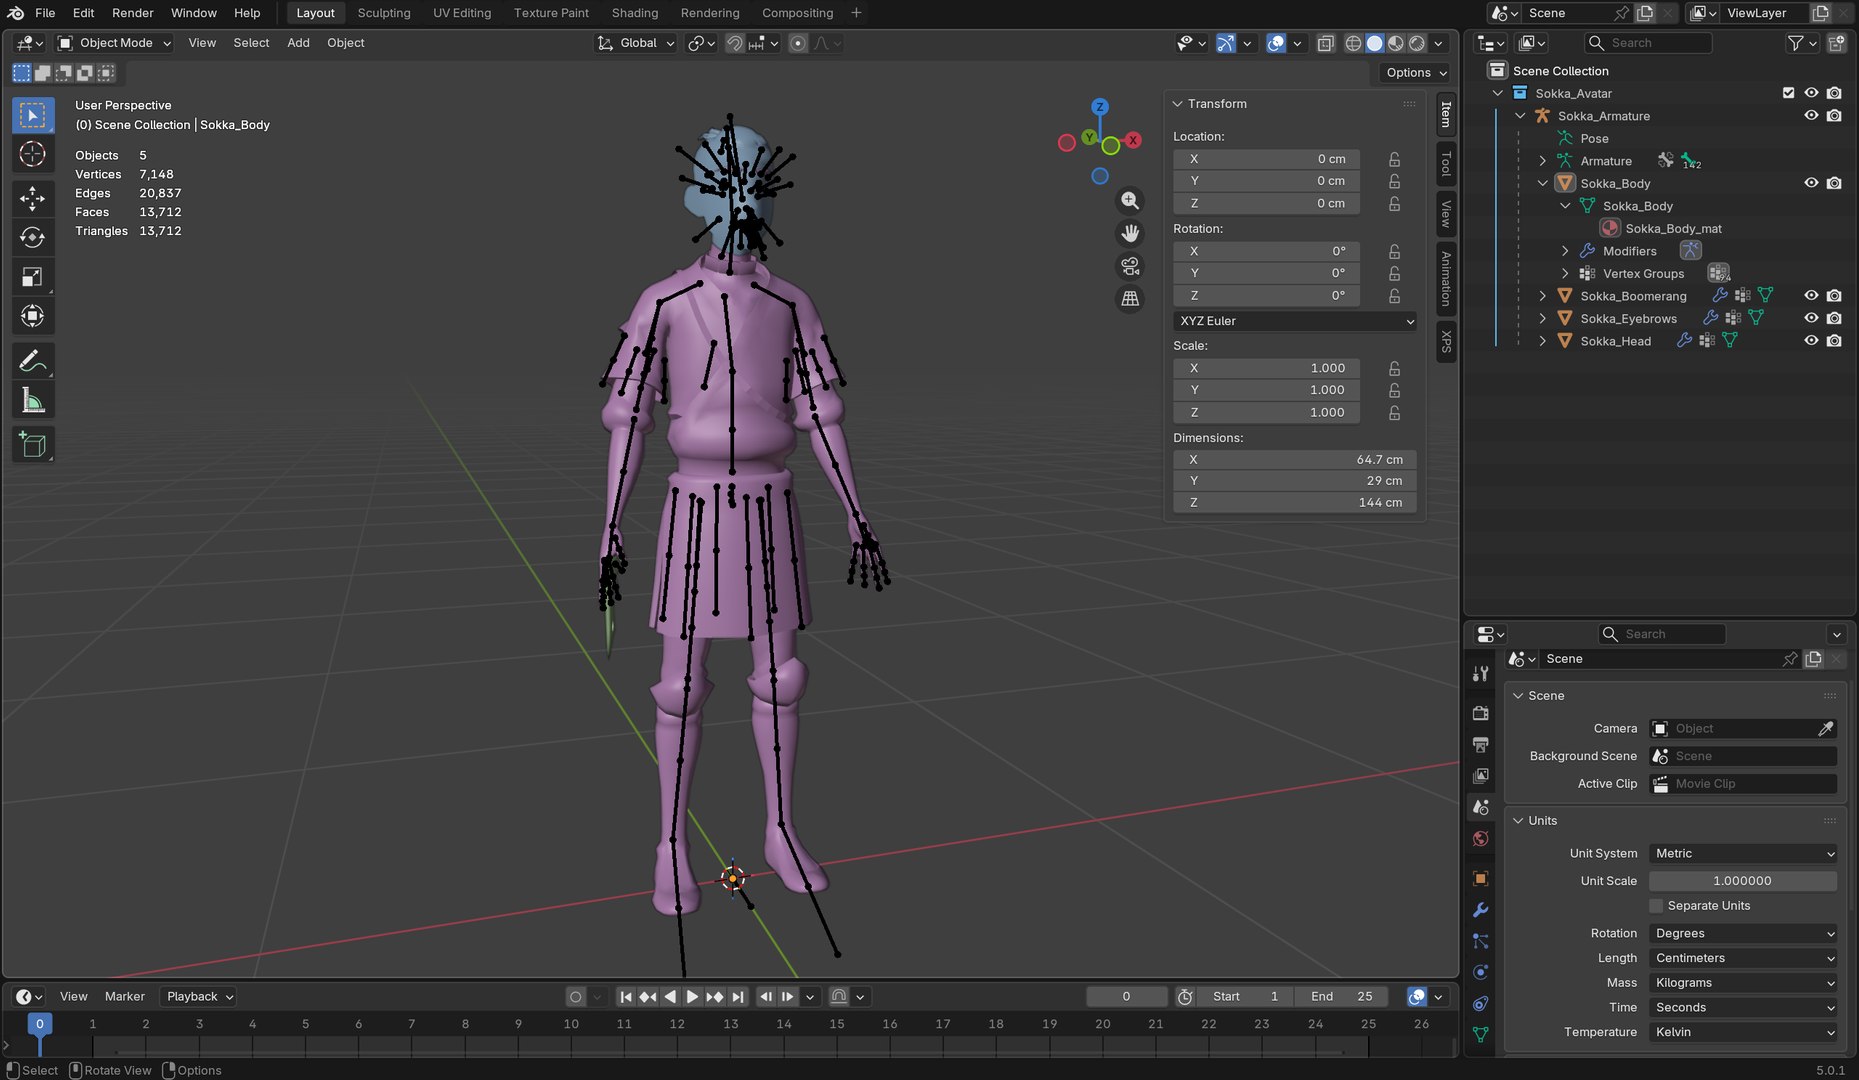Image resolution: width=1859 pixels, height=1080 pixels.
Task: Open the Modifiers properties tab icon
Action: tap(1480, 910)
